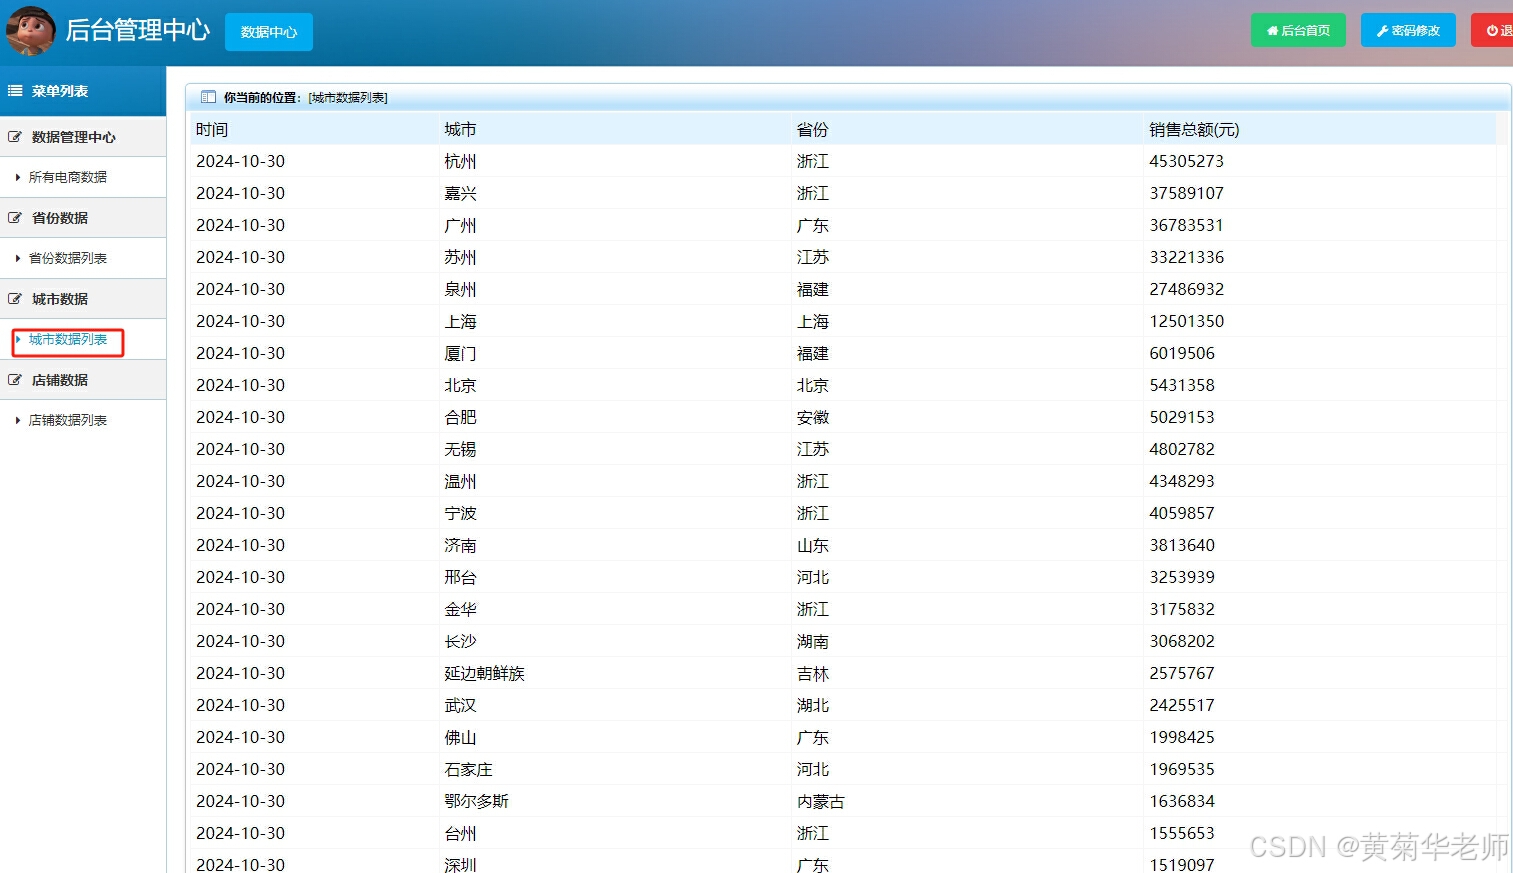Open 密码修改 button
Image resolution: width=1513 pixels, height=873 pixels.
pos(1408,30)
